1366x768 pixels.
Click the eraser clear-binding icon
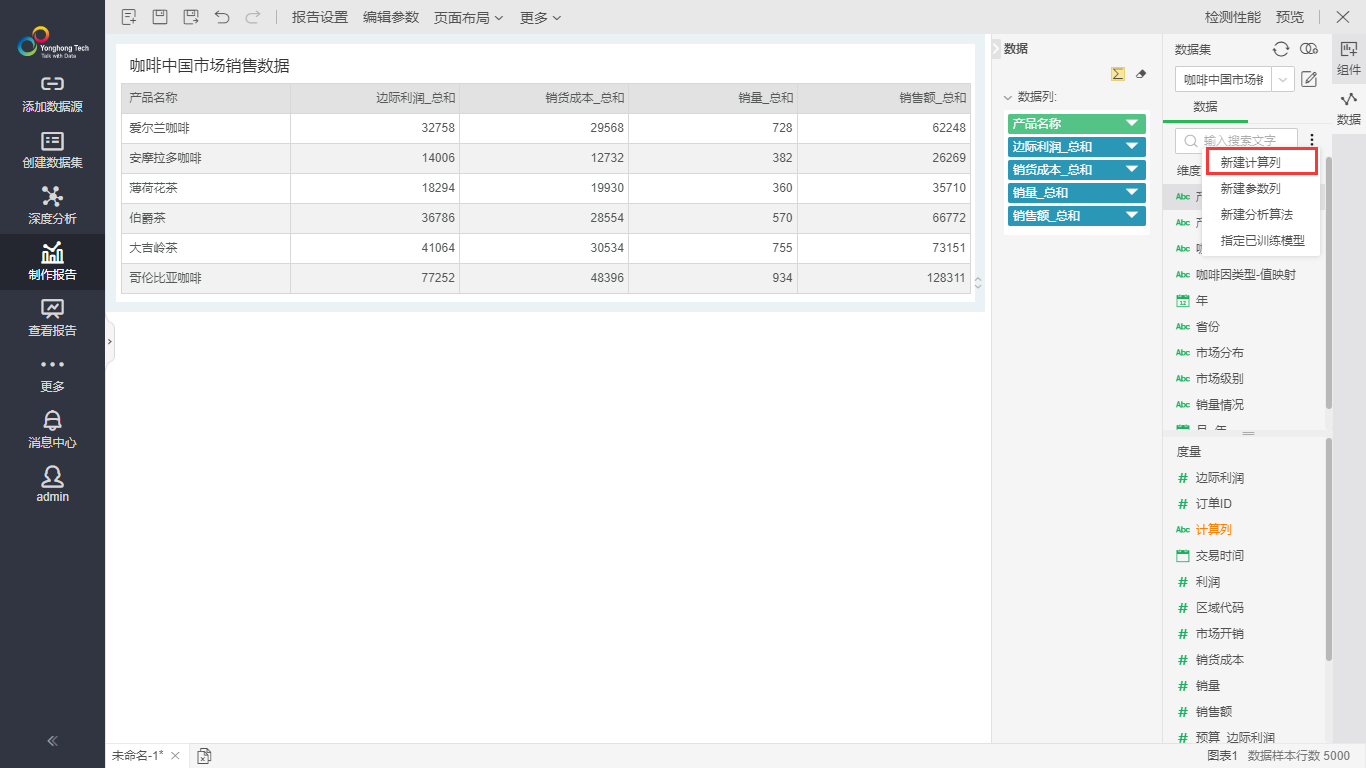point(1141,74)
